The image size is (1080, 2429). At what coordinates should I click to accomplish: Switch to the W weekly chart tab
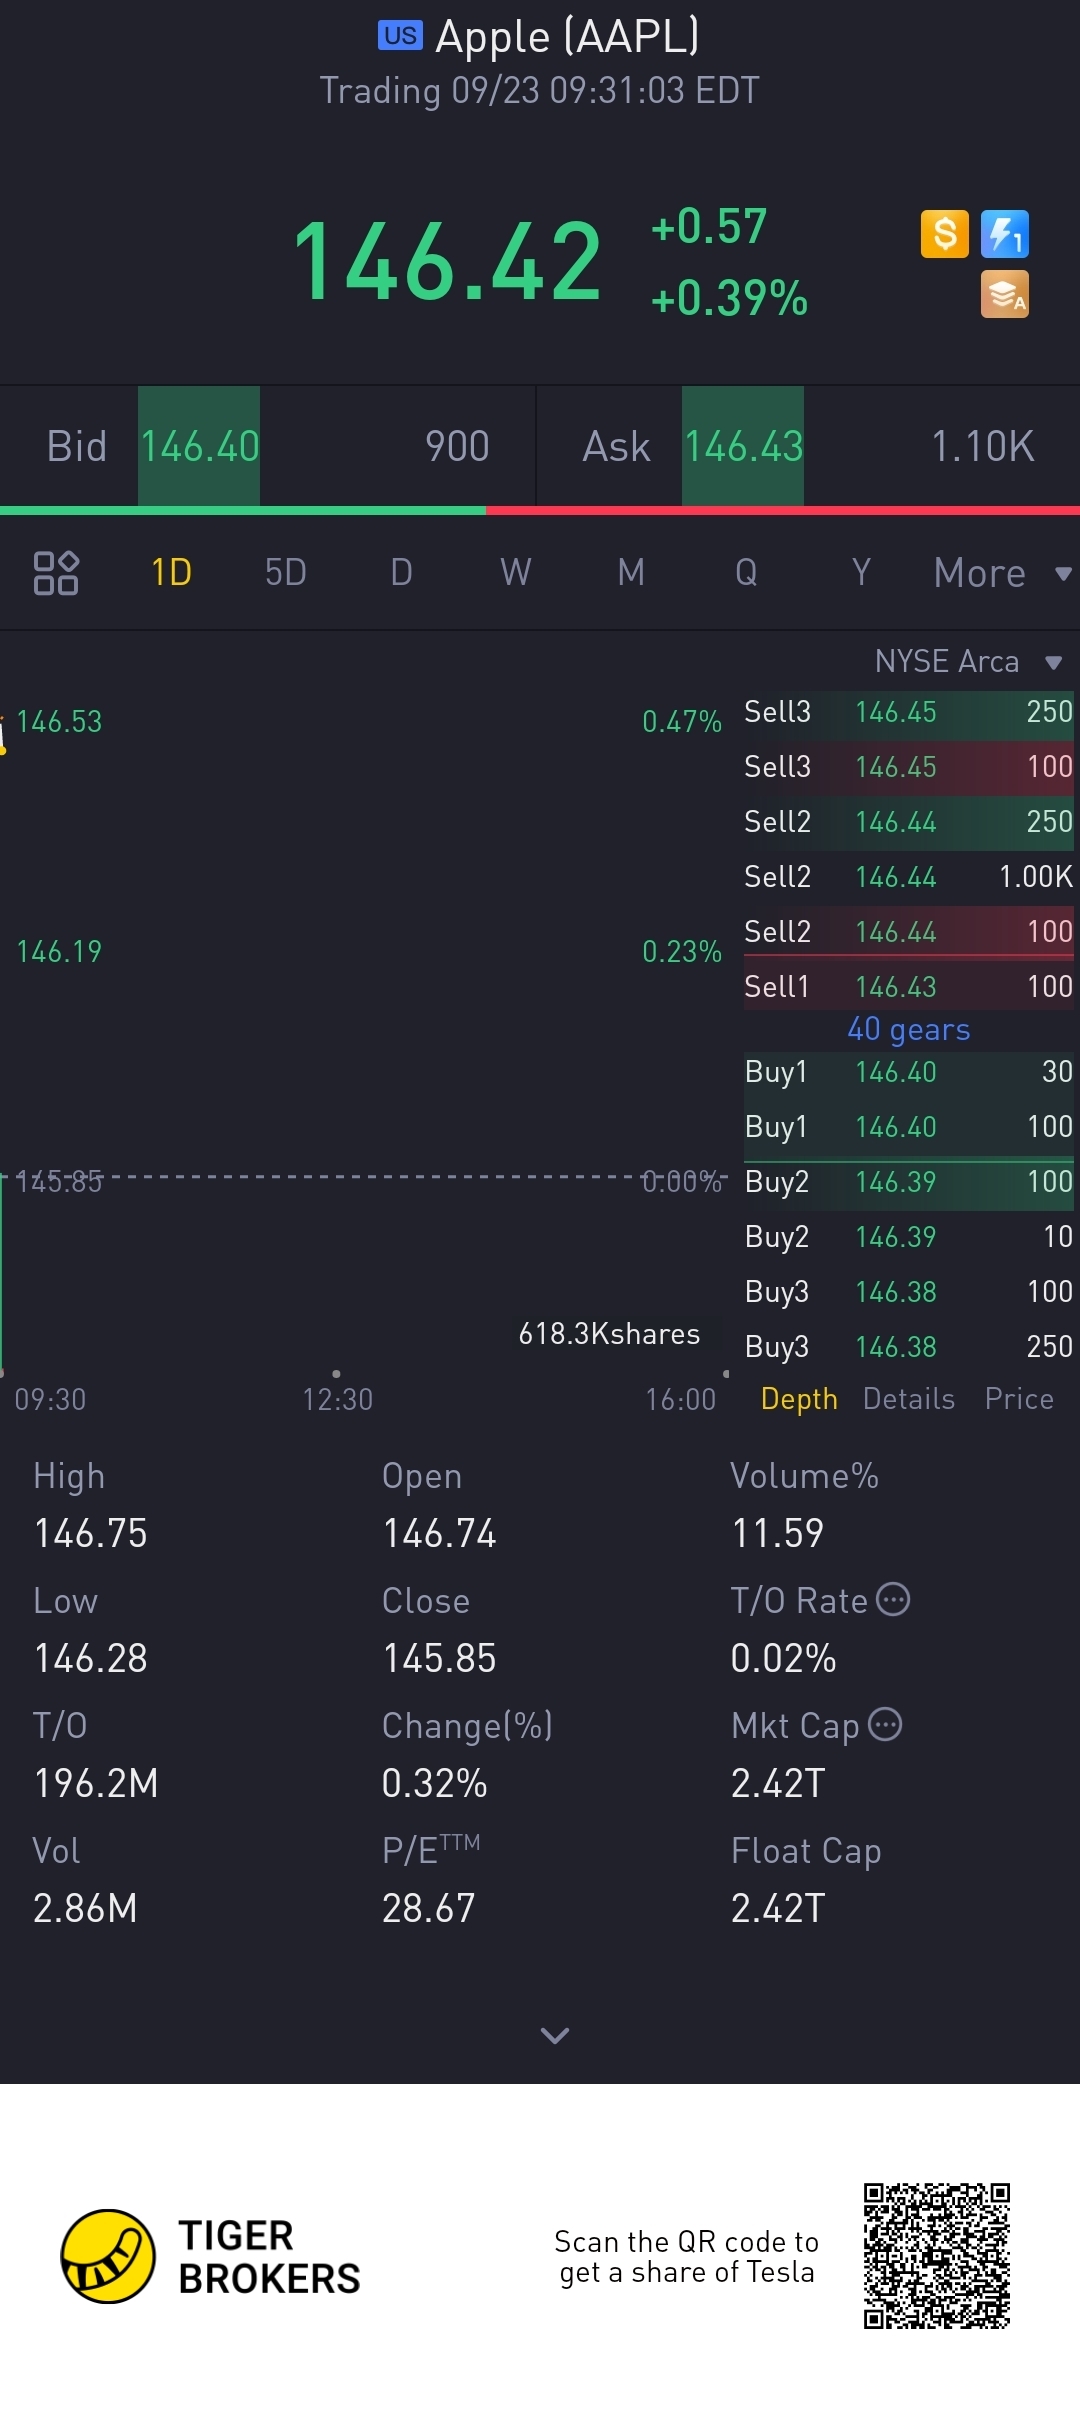point(516,573)
